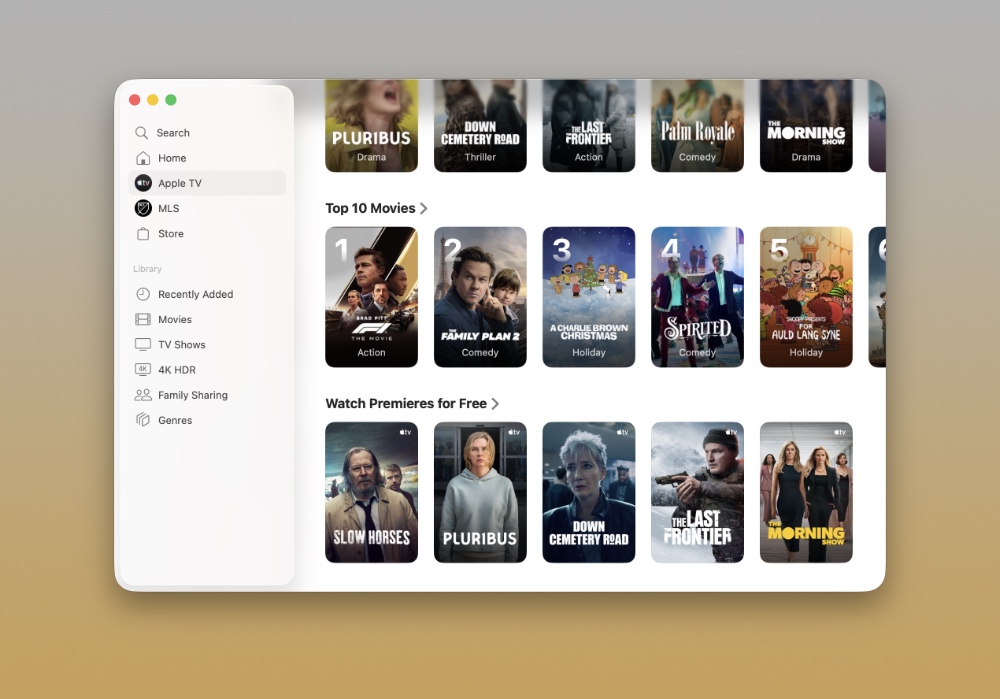Open MLS using the shield icon
The image size is (1000, 699).
pos(143,208)
